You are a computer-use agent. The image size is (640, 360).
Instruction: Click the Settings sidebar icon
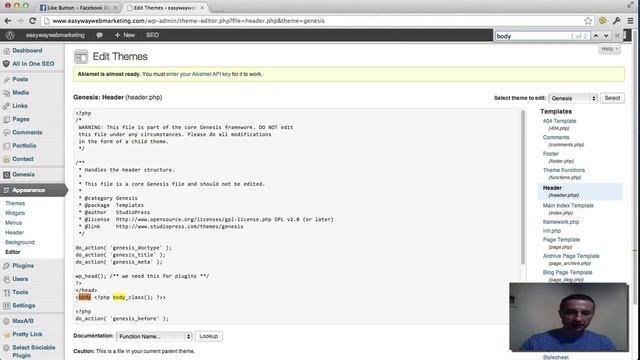[6, 306]
